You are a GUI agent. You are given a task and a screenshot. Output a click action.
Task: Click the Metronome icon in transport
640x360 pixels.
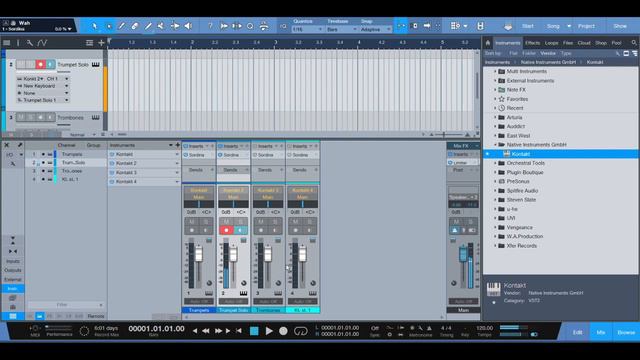429,328
